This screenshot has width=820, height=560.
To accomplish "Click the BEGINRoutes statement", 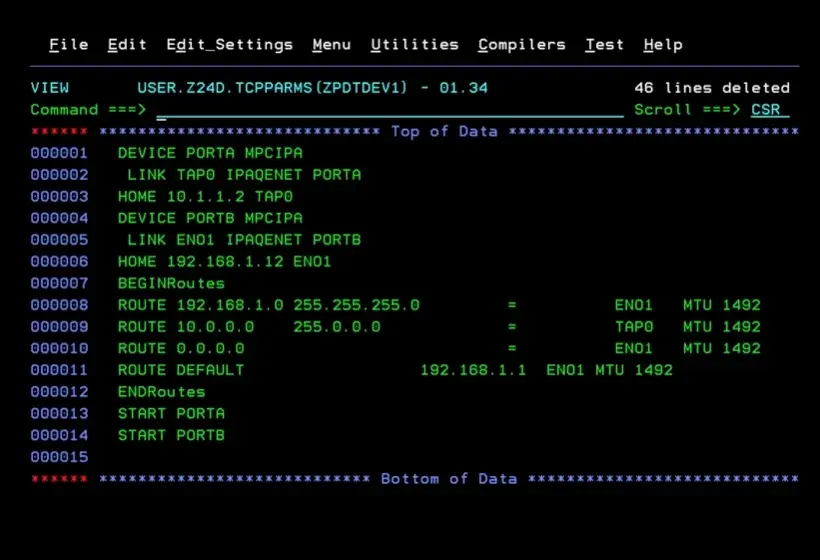I will click(x=171, y=283).
